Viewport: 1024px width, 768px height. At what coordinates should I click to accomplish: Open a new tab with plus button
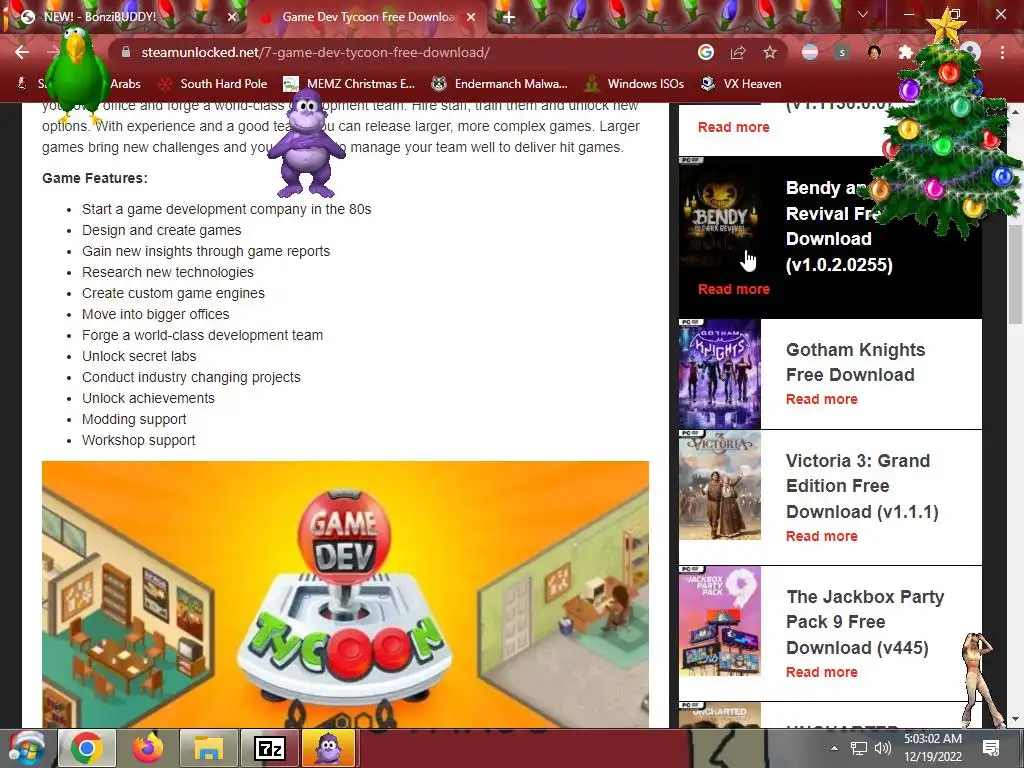click(x=509, y=18)
